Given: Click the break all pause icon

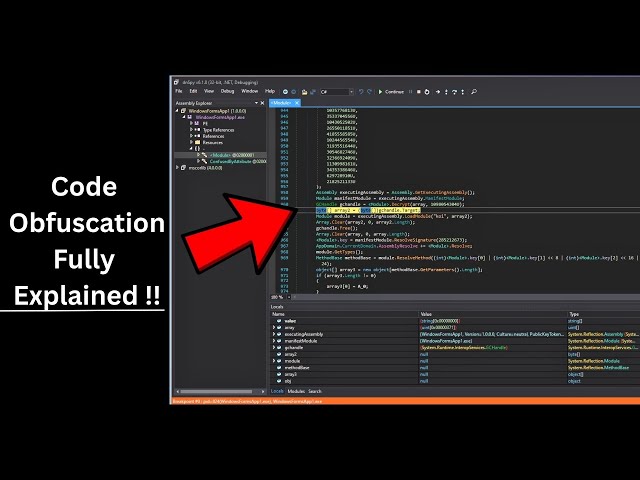Looking at the screenshot, I should (x=411, y=92).
